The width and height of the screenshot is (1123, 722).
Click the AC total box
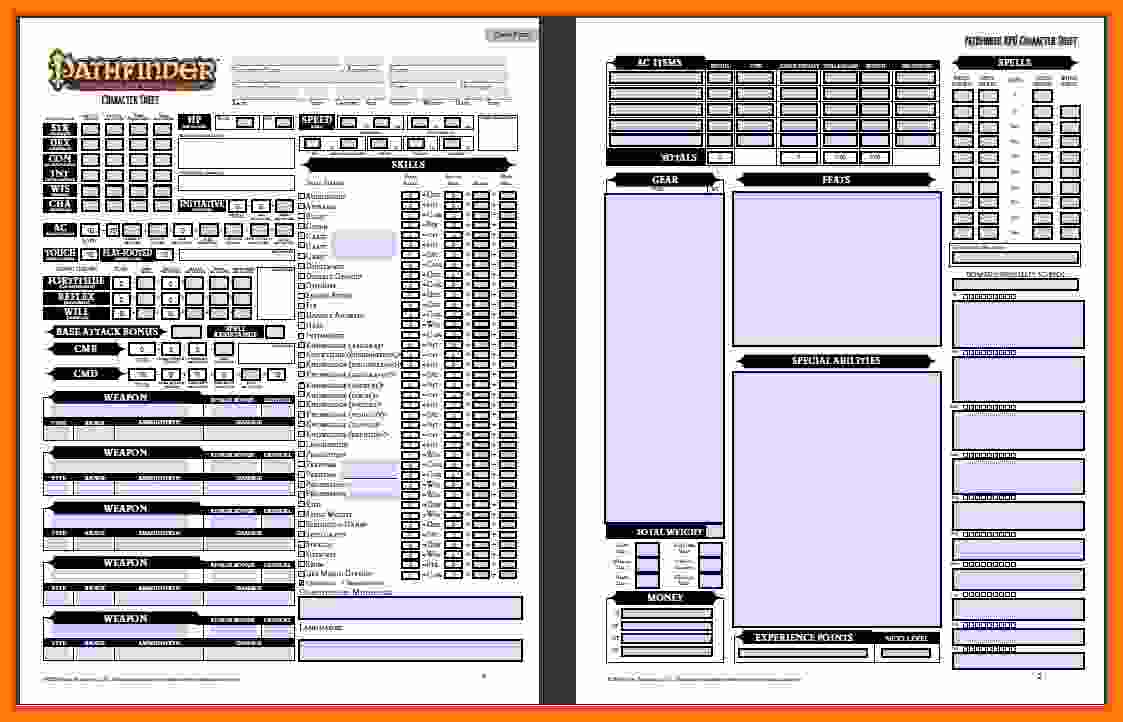coord(90,230)
